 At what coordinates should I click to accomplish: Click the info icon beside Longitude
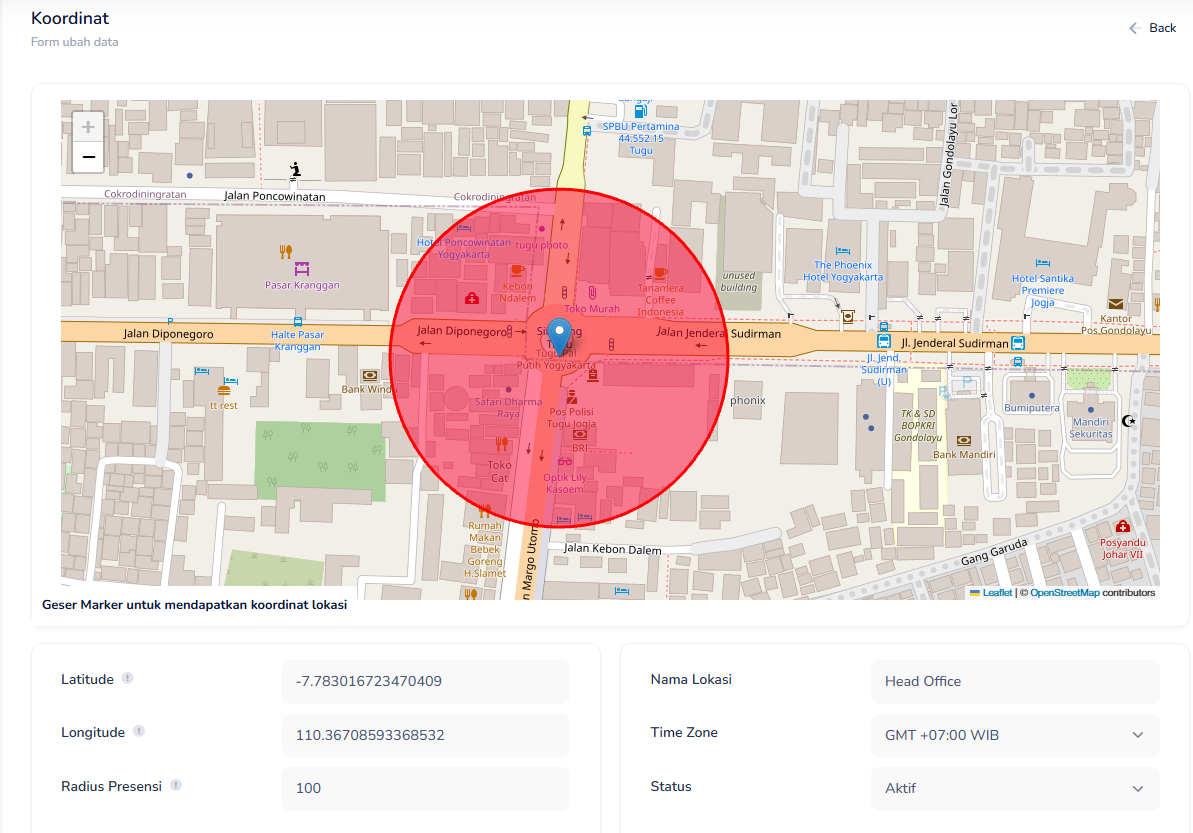pos(137,731)
